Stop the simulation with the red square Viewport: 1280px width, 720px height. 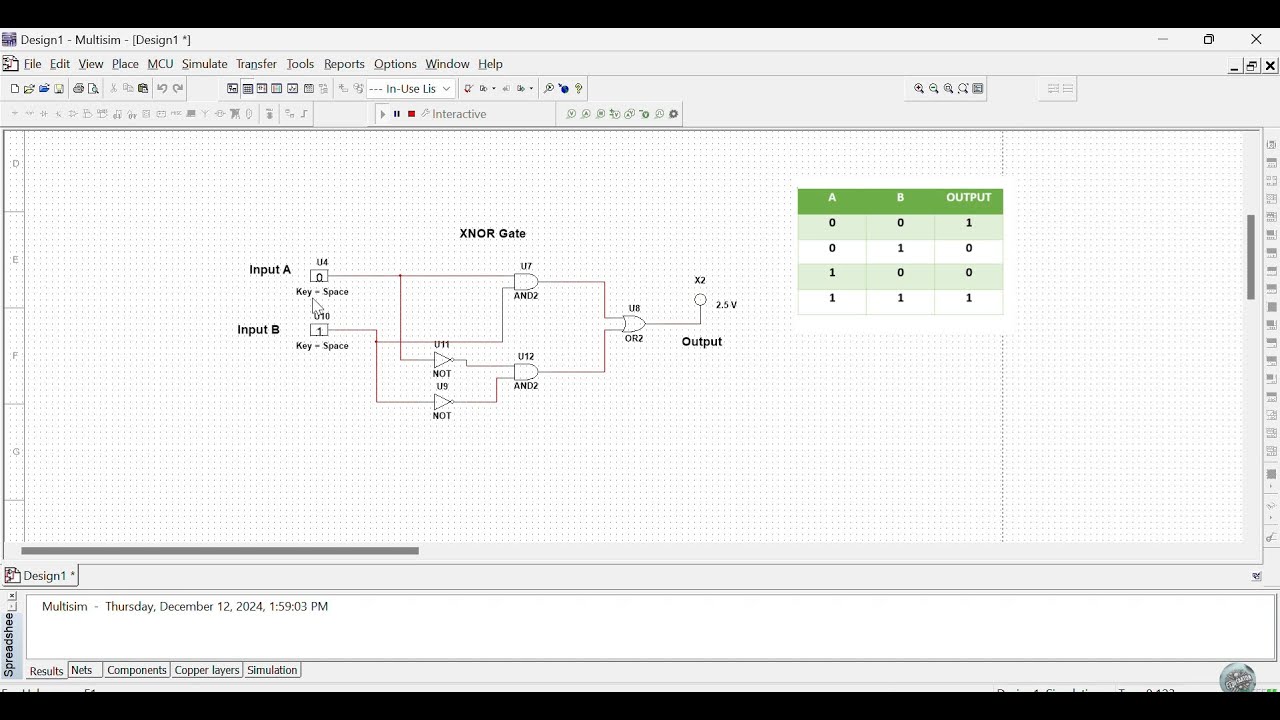411,114
